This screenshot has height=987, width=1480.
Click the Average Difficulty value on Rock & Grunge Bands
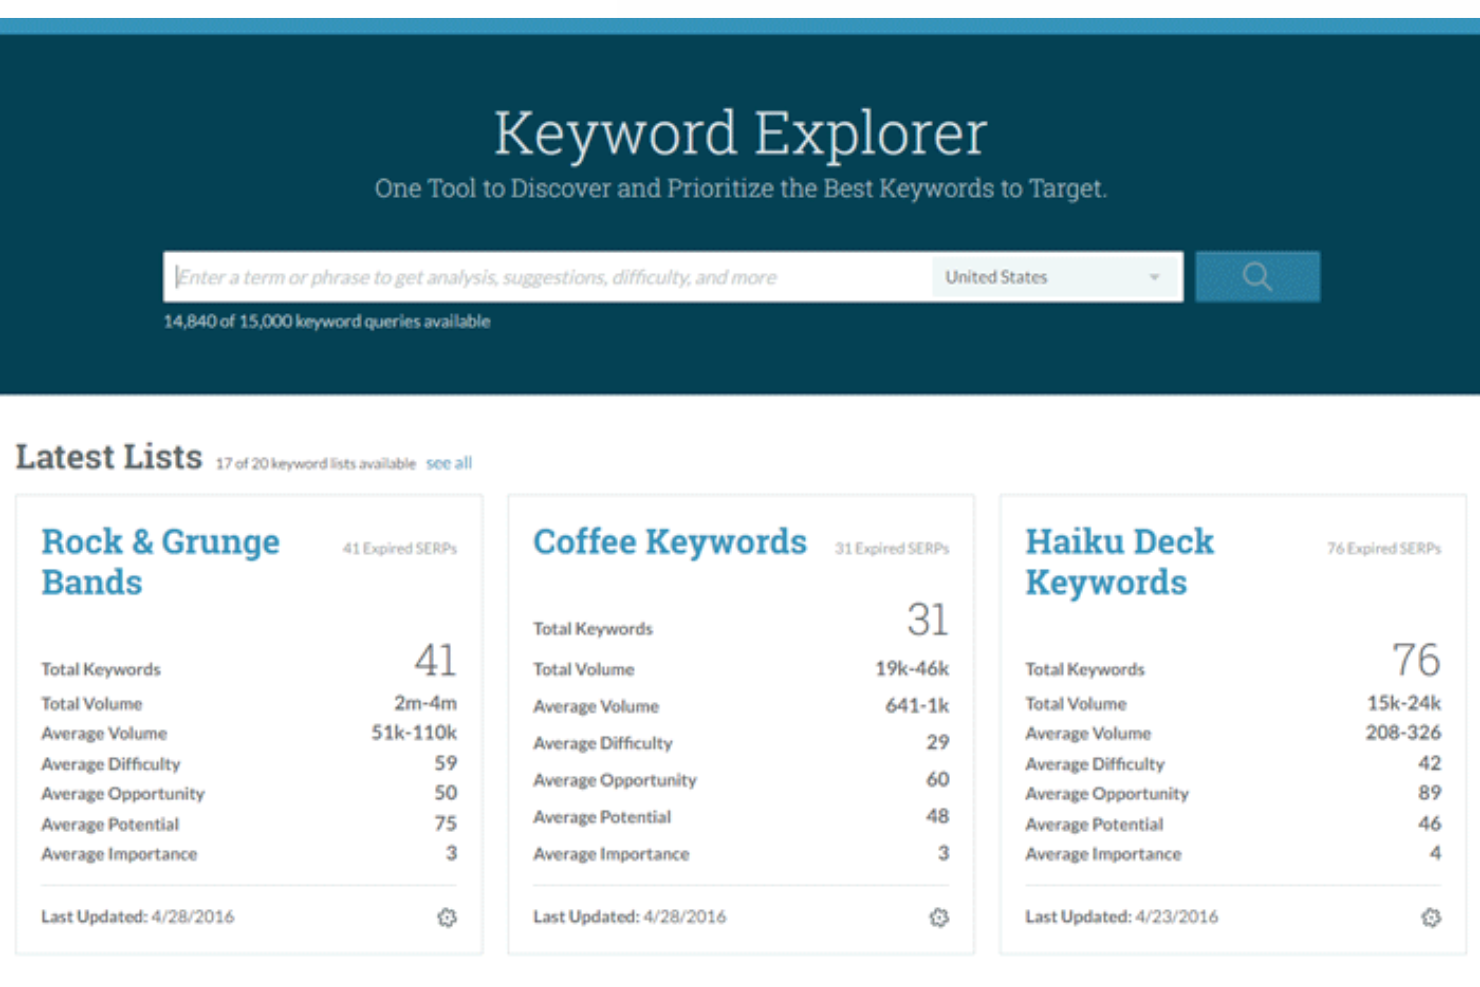(x=450, y=763)
